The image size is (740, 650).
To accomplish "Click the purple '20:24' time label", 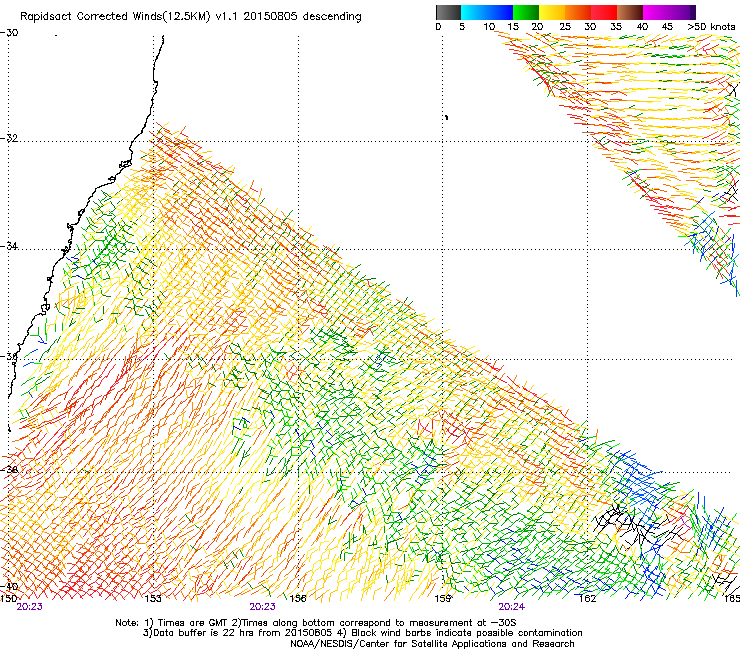I will tap(512, 607).
